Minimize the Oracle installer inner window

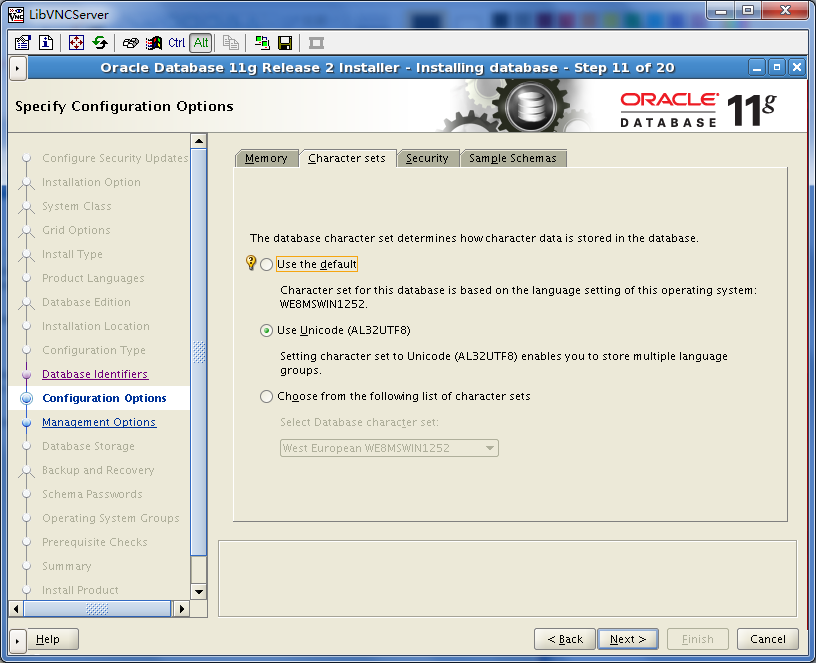coord(757,68)
